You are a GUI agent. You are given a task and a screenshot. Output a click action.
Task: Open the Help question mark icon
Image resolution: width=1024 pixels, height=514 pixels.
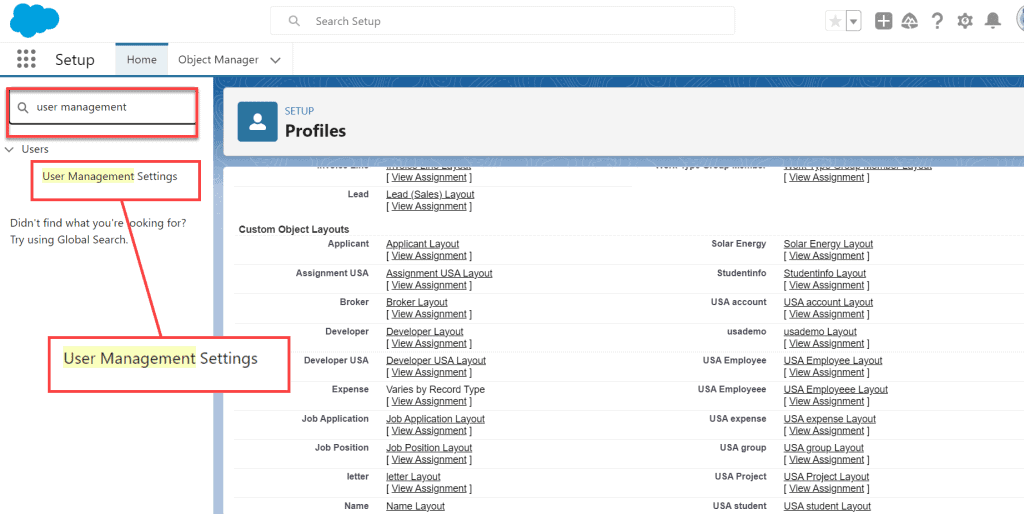tap(937, 21)
